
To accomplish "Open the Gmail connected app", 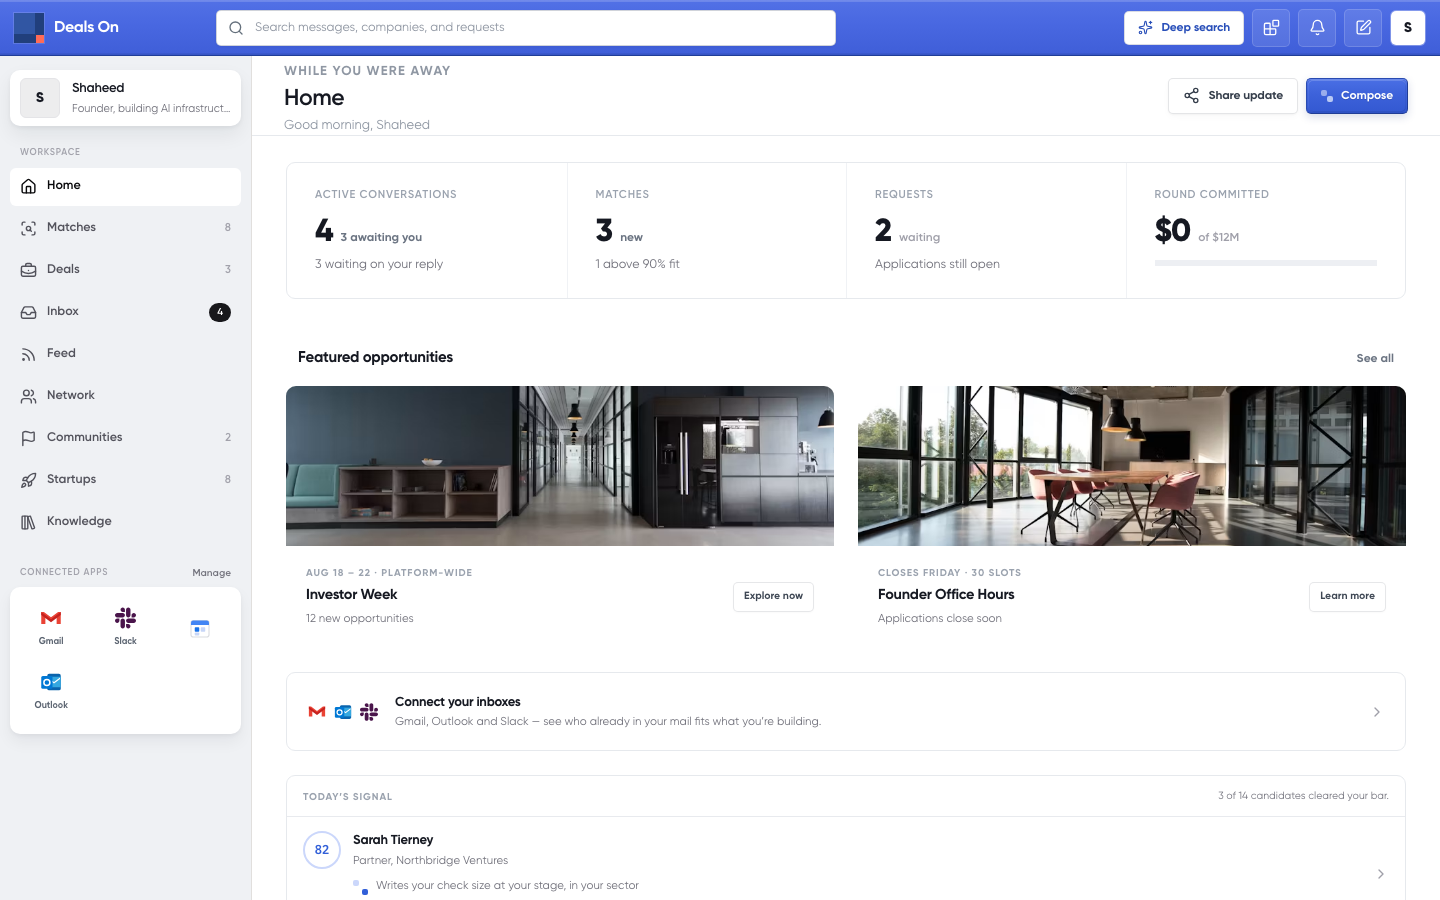I will coord(51,627).
